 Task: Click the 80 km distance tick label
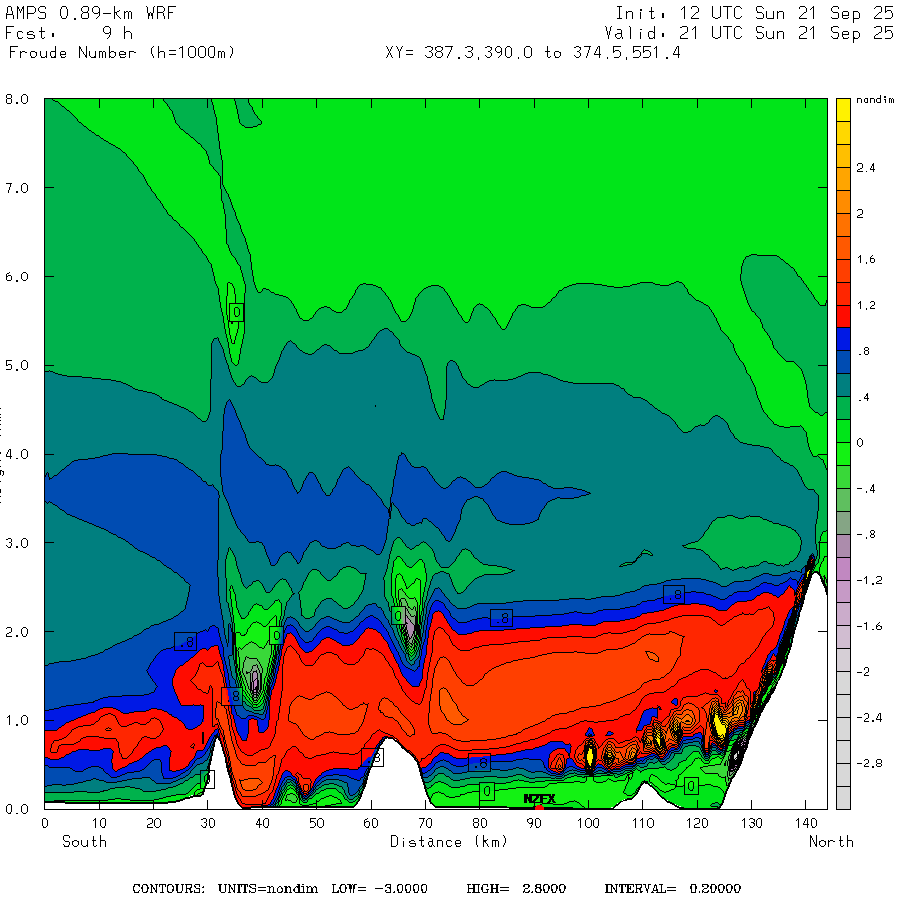480,823
